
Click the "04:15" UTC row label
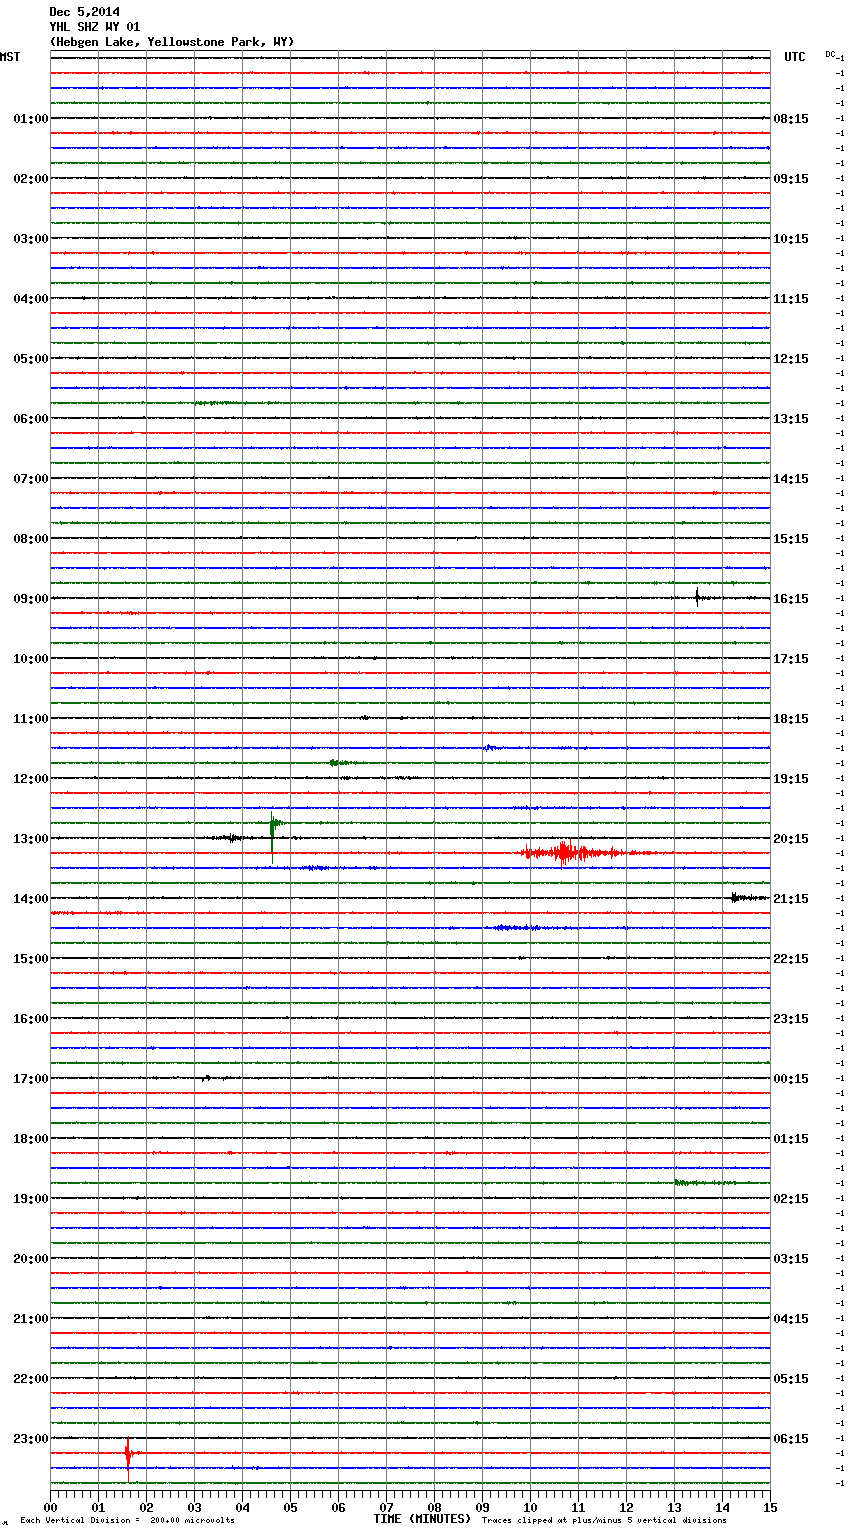pyautogui.click(x=791, y=1319)
